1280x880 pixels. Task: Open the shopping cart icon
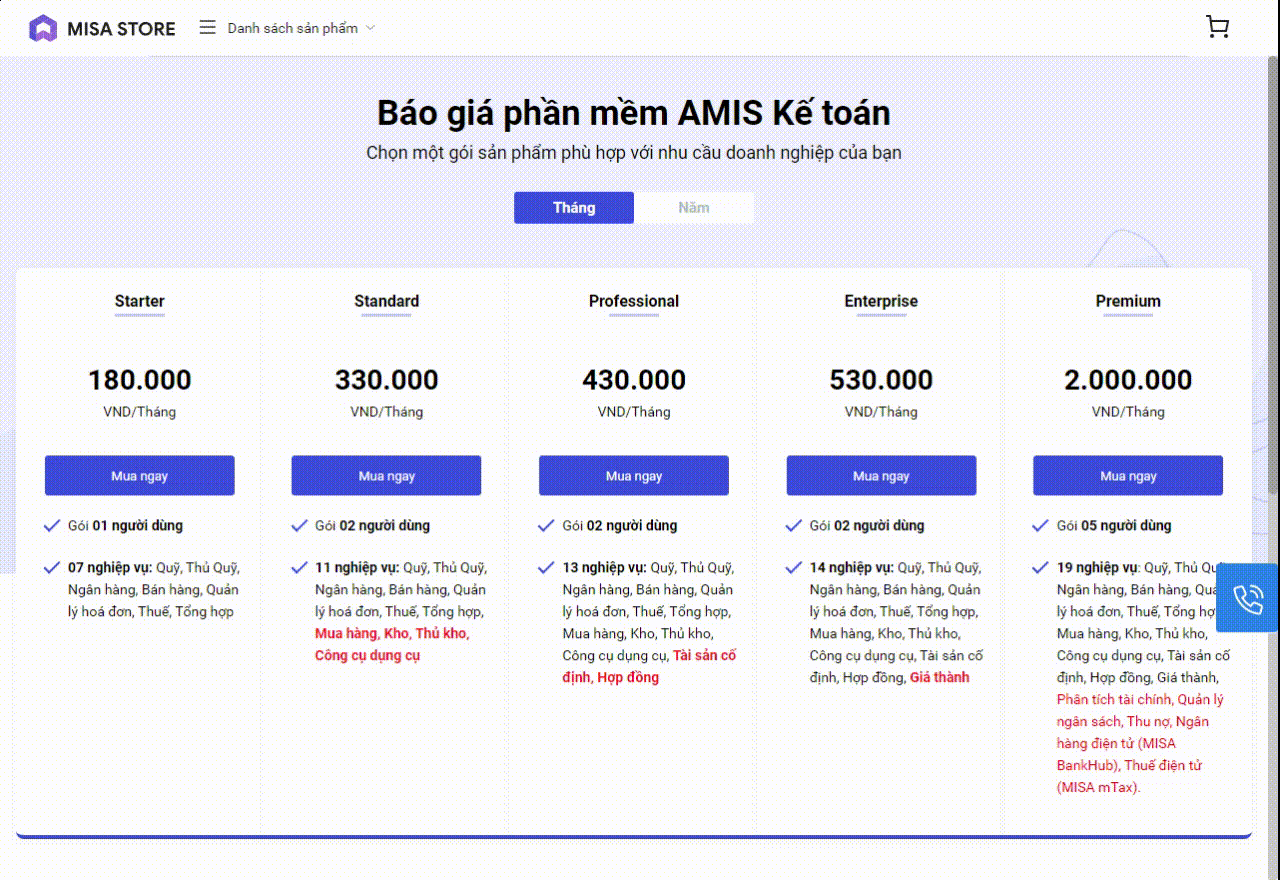pyautogui.click(x=1217, y=27)
